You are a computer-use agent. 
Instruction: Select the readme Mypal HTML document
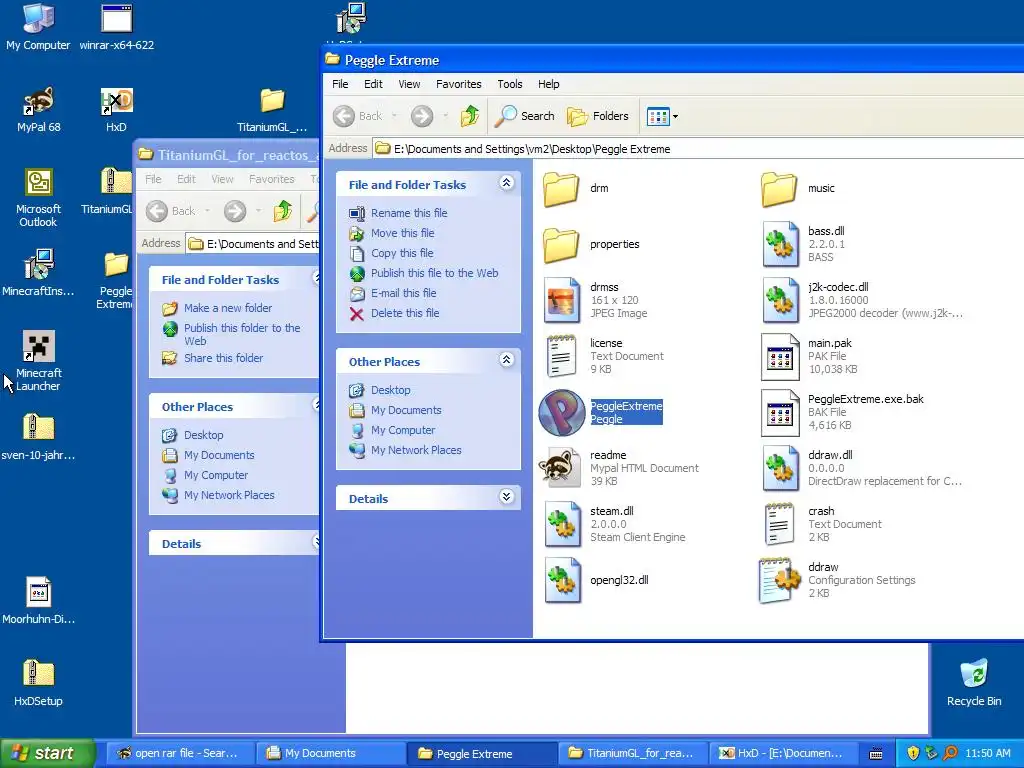pos(560,468)
